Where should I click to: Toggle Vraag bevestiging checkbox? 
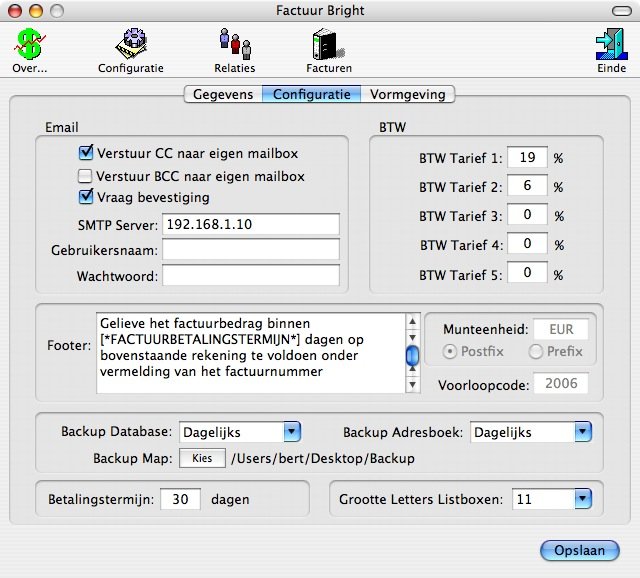tap(85, 197)
